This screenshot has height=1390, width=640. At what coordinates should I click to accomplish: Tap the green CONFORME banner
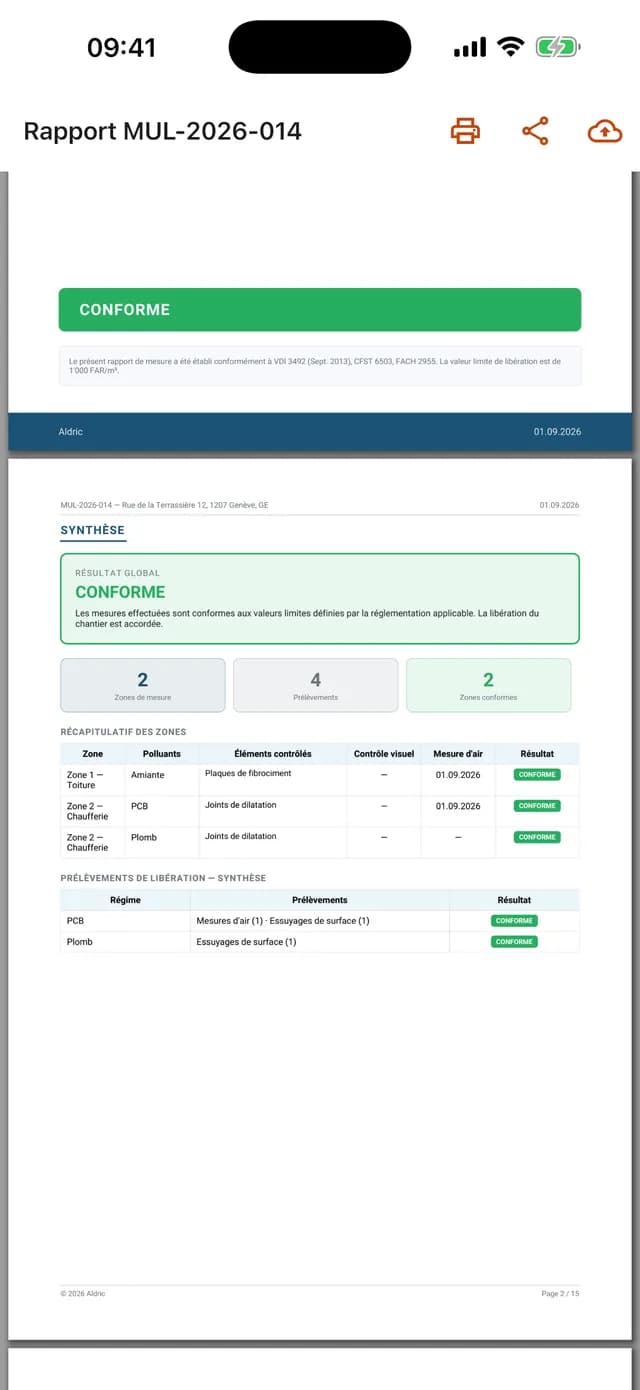[320, 310]
